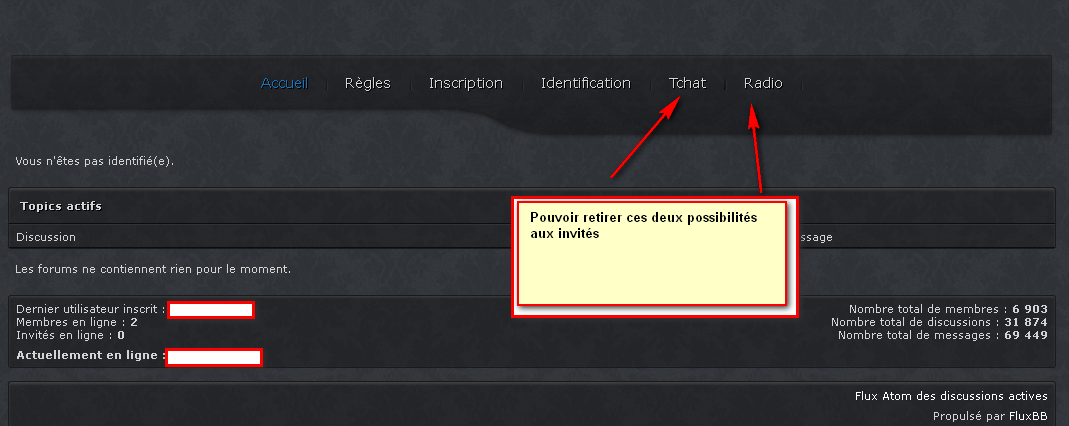
Task: Click the redacted currently online user name
Action: pos(214,357)
